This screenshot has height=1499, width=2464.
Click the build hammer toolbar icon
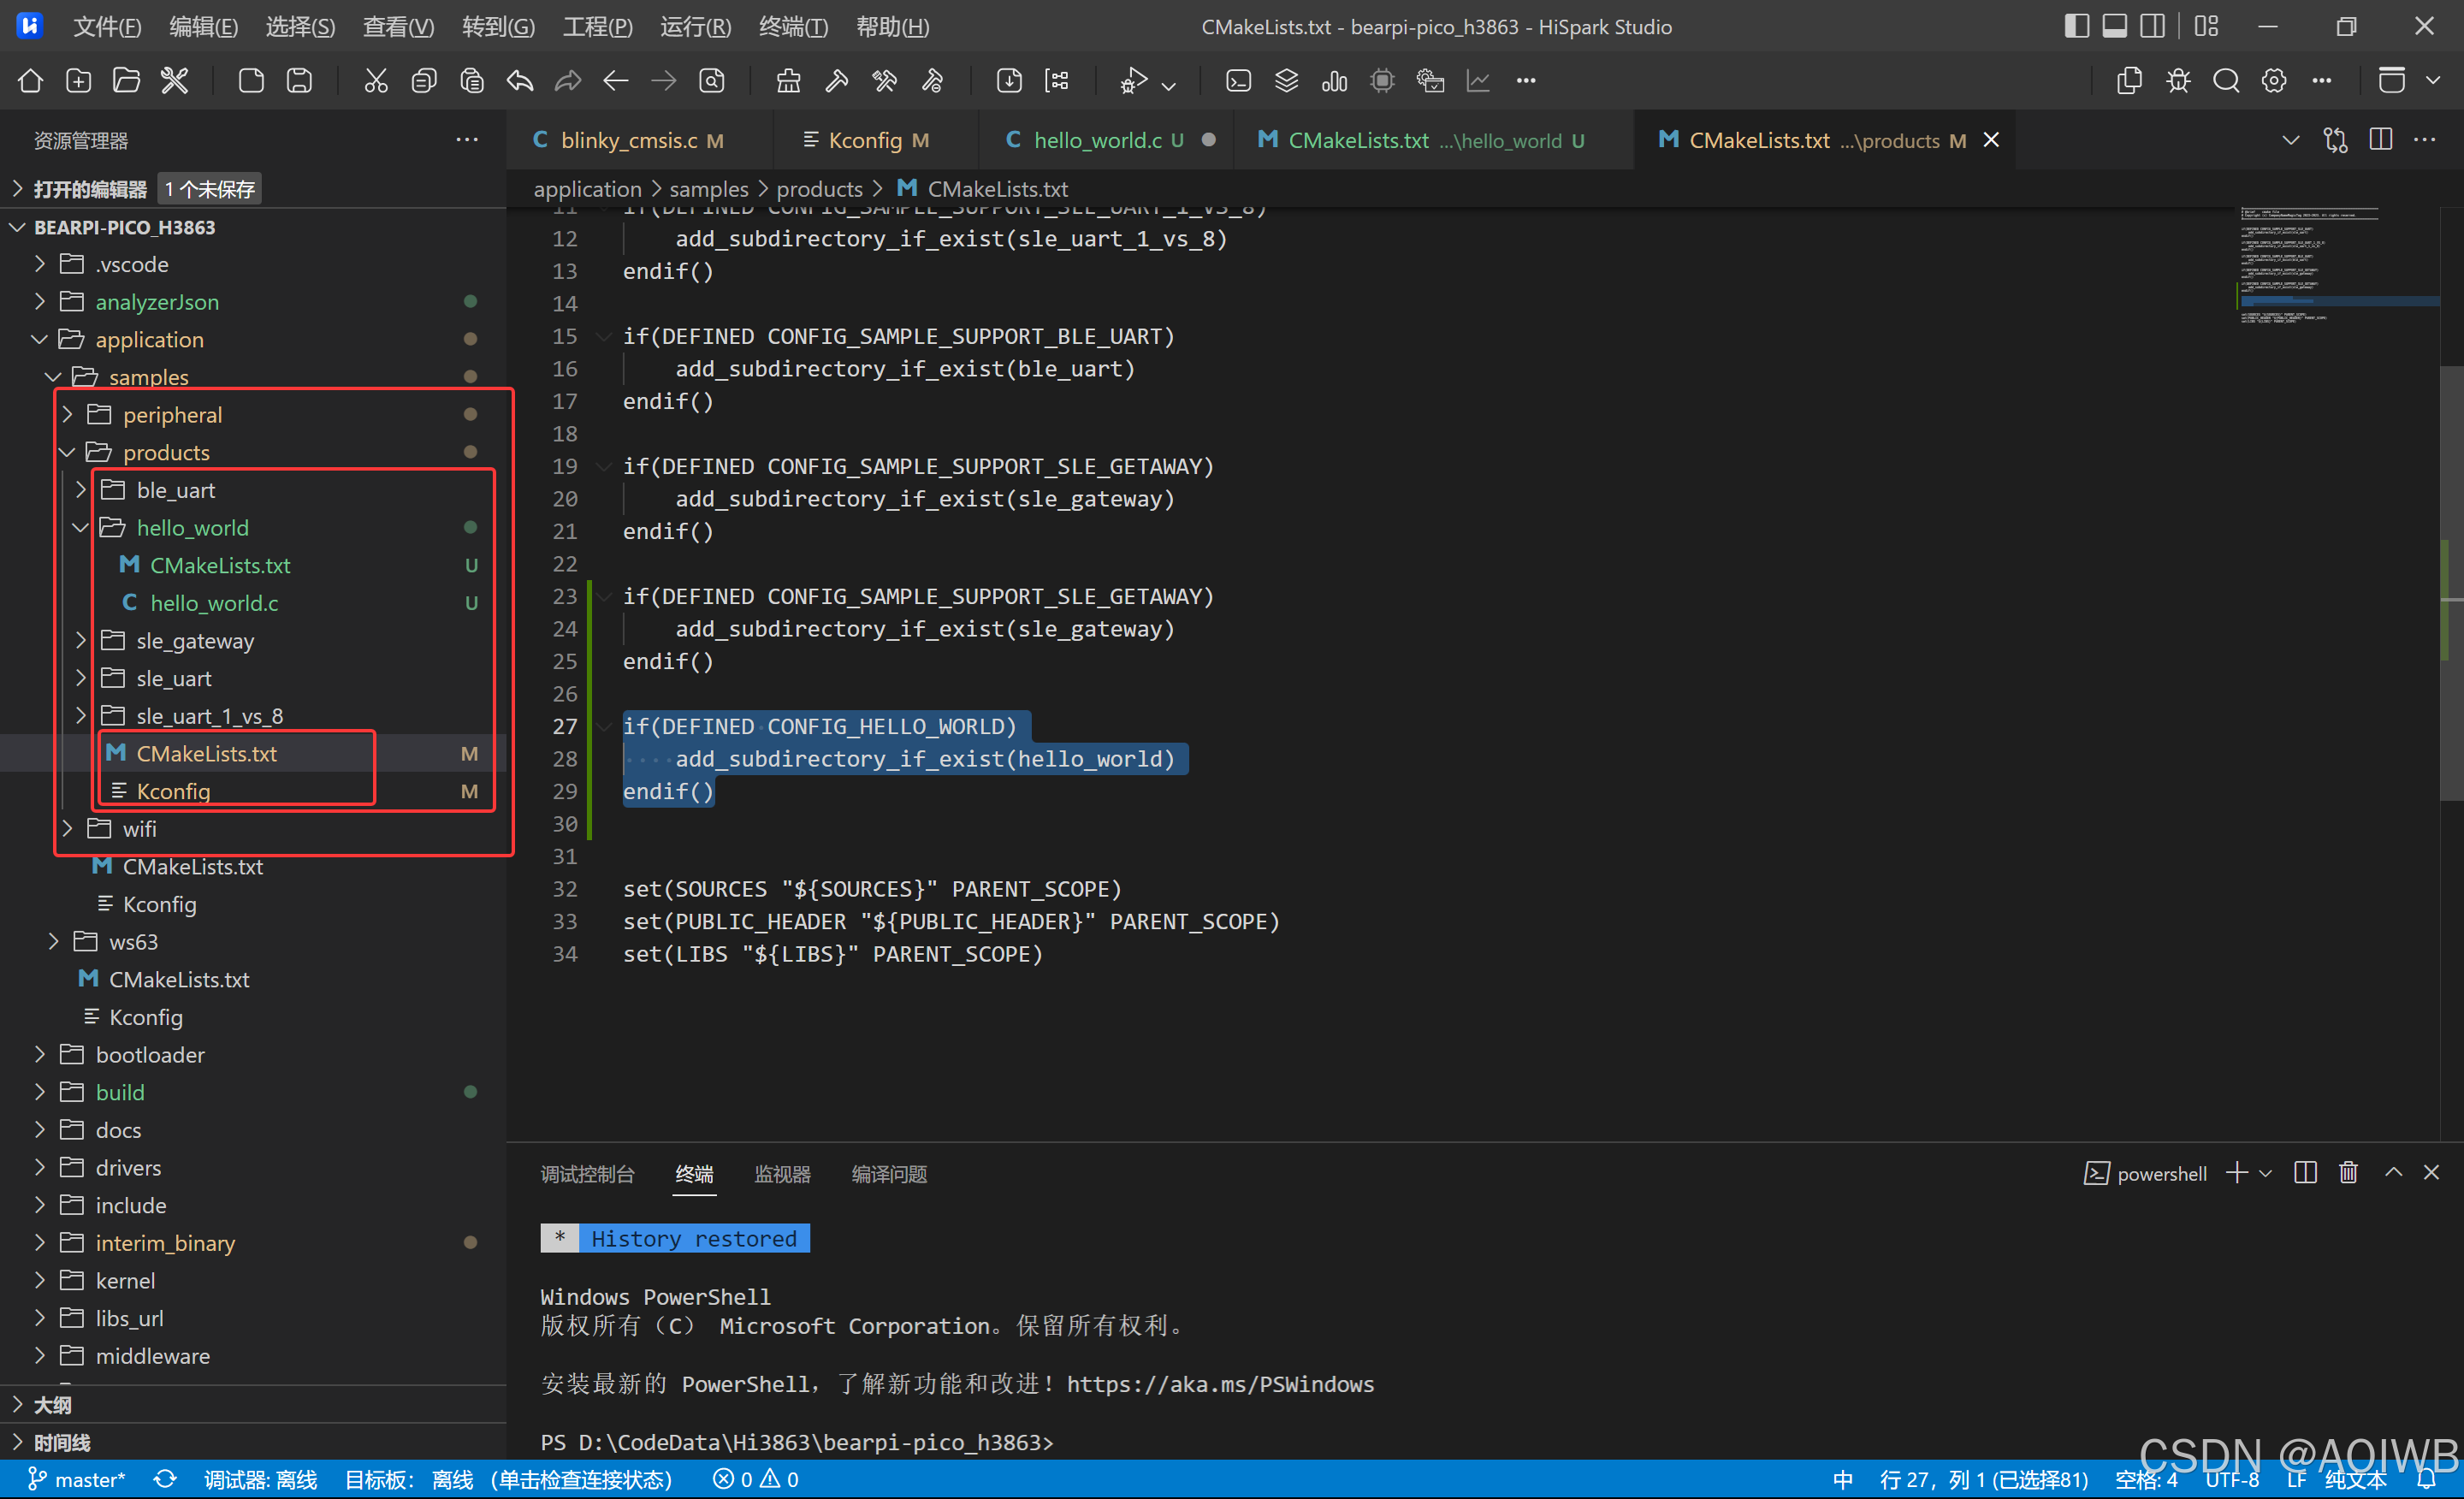point(836,81)
